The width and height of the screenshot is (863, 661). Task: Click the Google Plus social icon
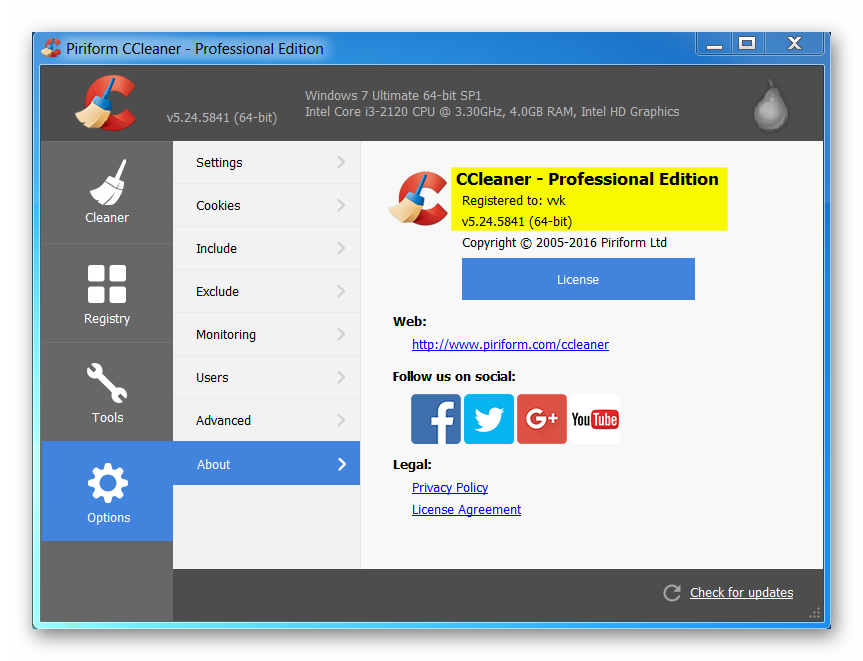(542, 419)
